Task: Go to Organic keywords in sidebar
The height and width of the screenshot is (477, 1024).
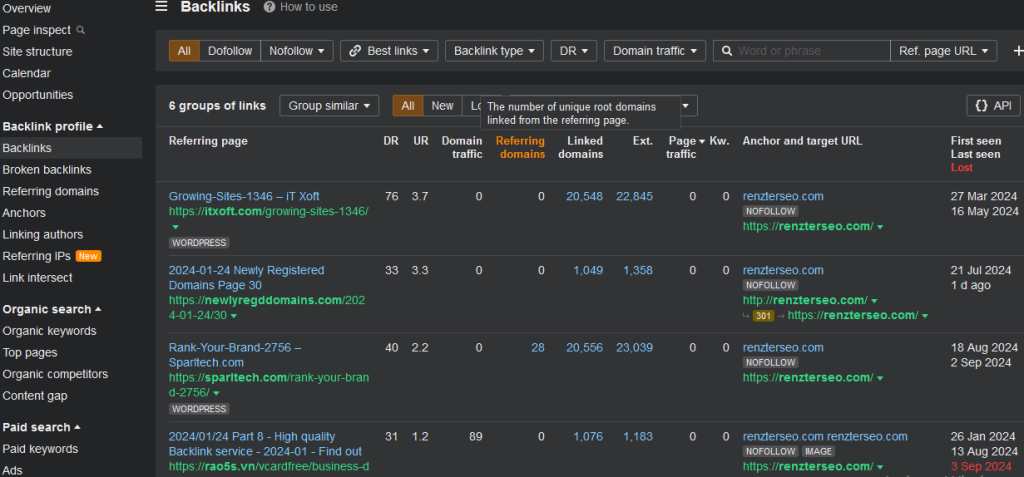Action: (x=49, y=331)
